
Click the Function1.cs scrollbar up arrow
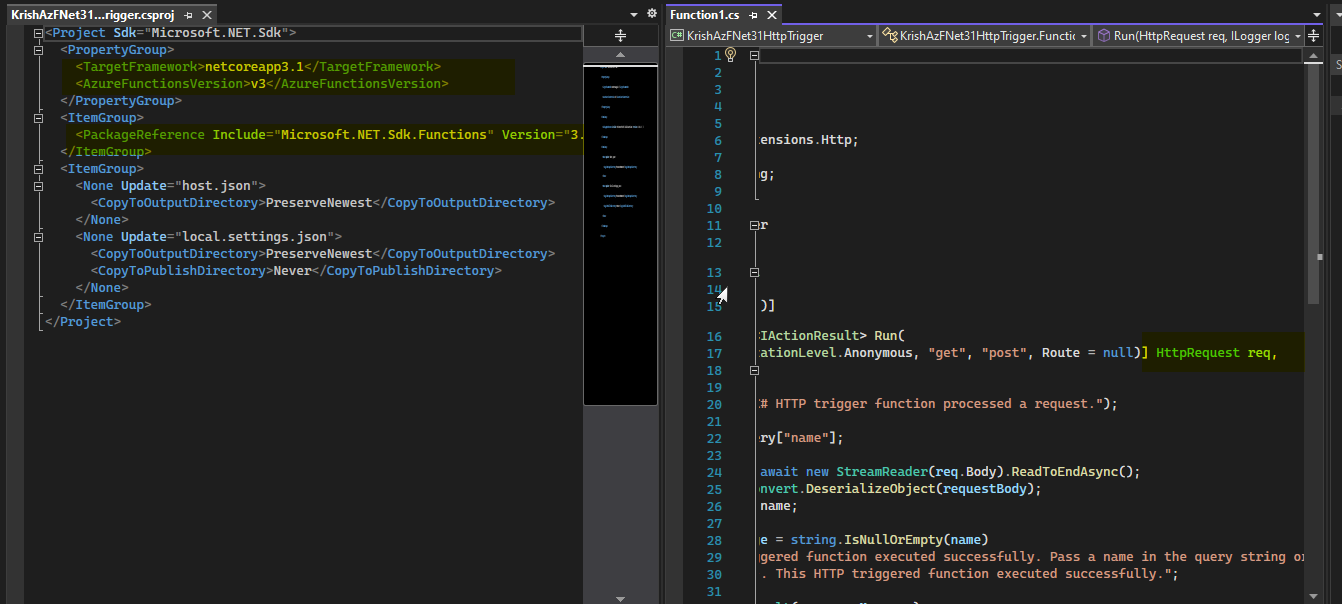click(x=1314, y=56)
